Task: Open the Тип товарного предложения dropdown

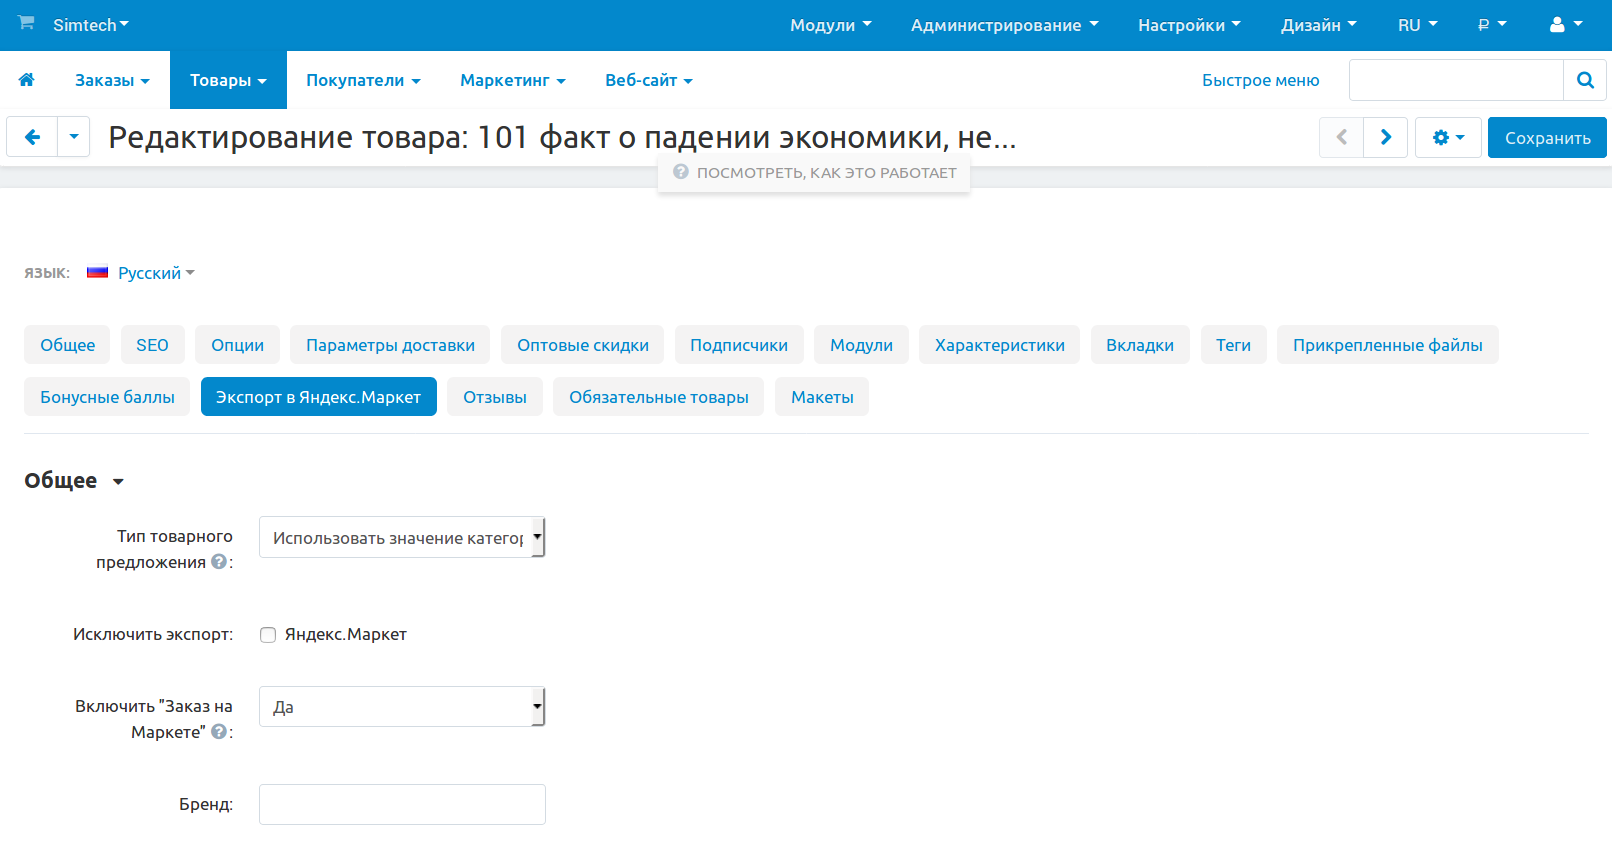Action: coord(401,537)
